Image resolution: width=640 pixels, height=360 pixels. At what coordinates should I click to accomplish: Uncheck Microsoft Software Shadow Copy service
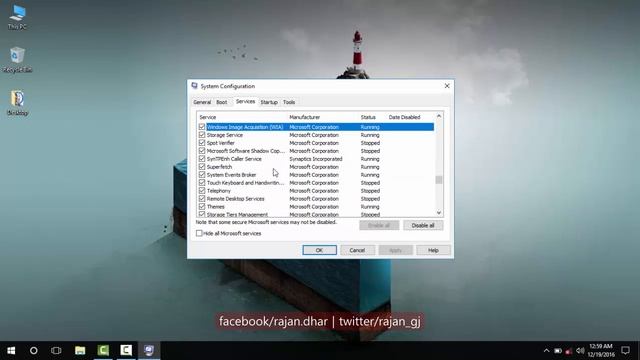[202, 151]
